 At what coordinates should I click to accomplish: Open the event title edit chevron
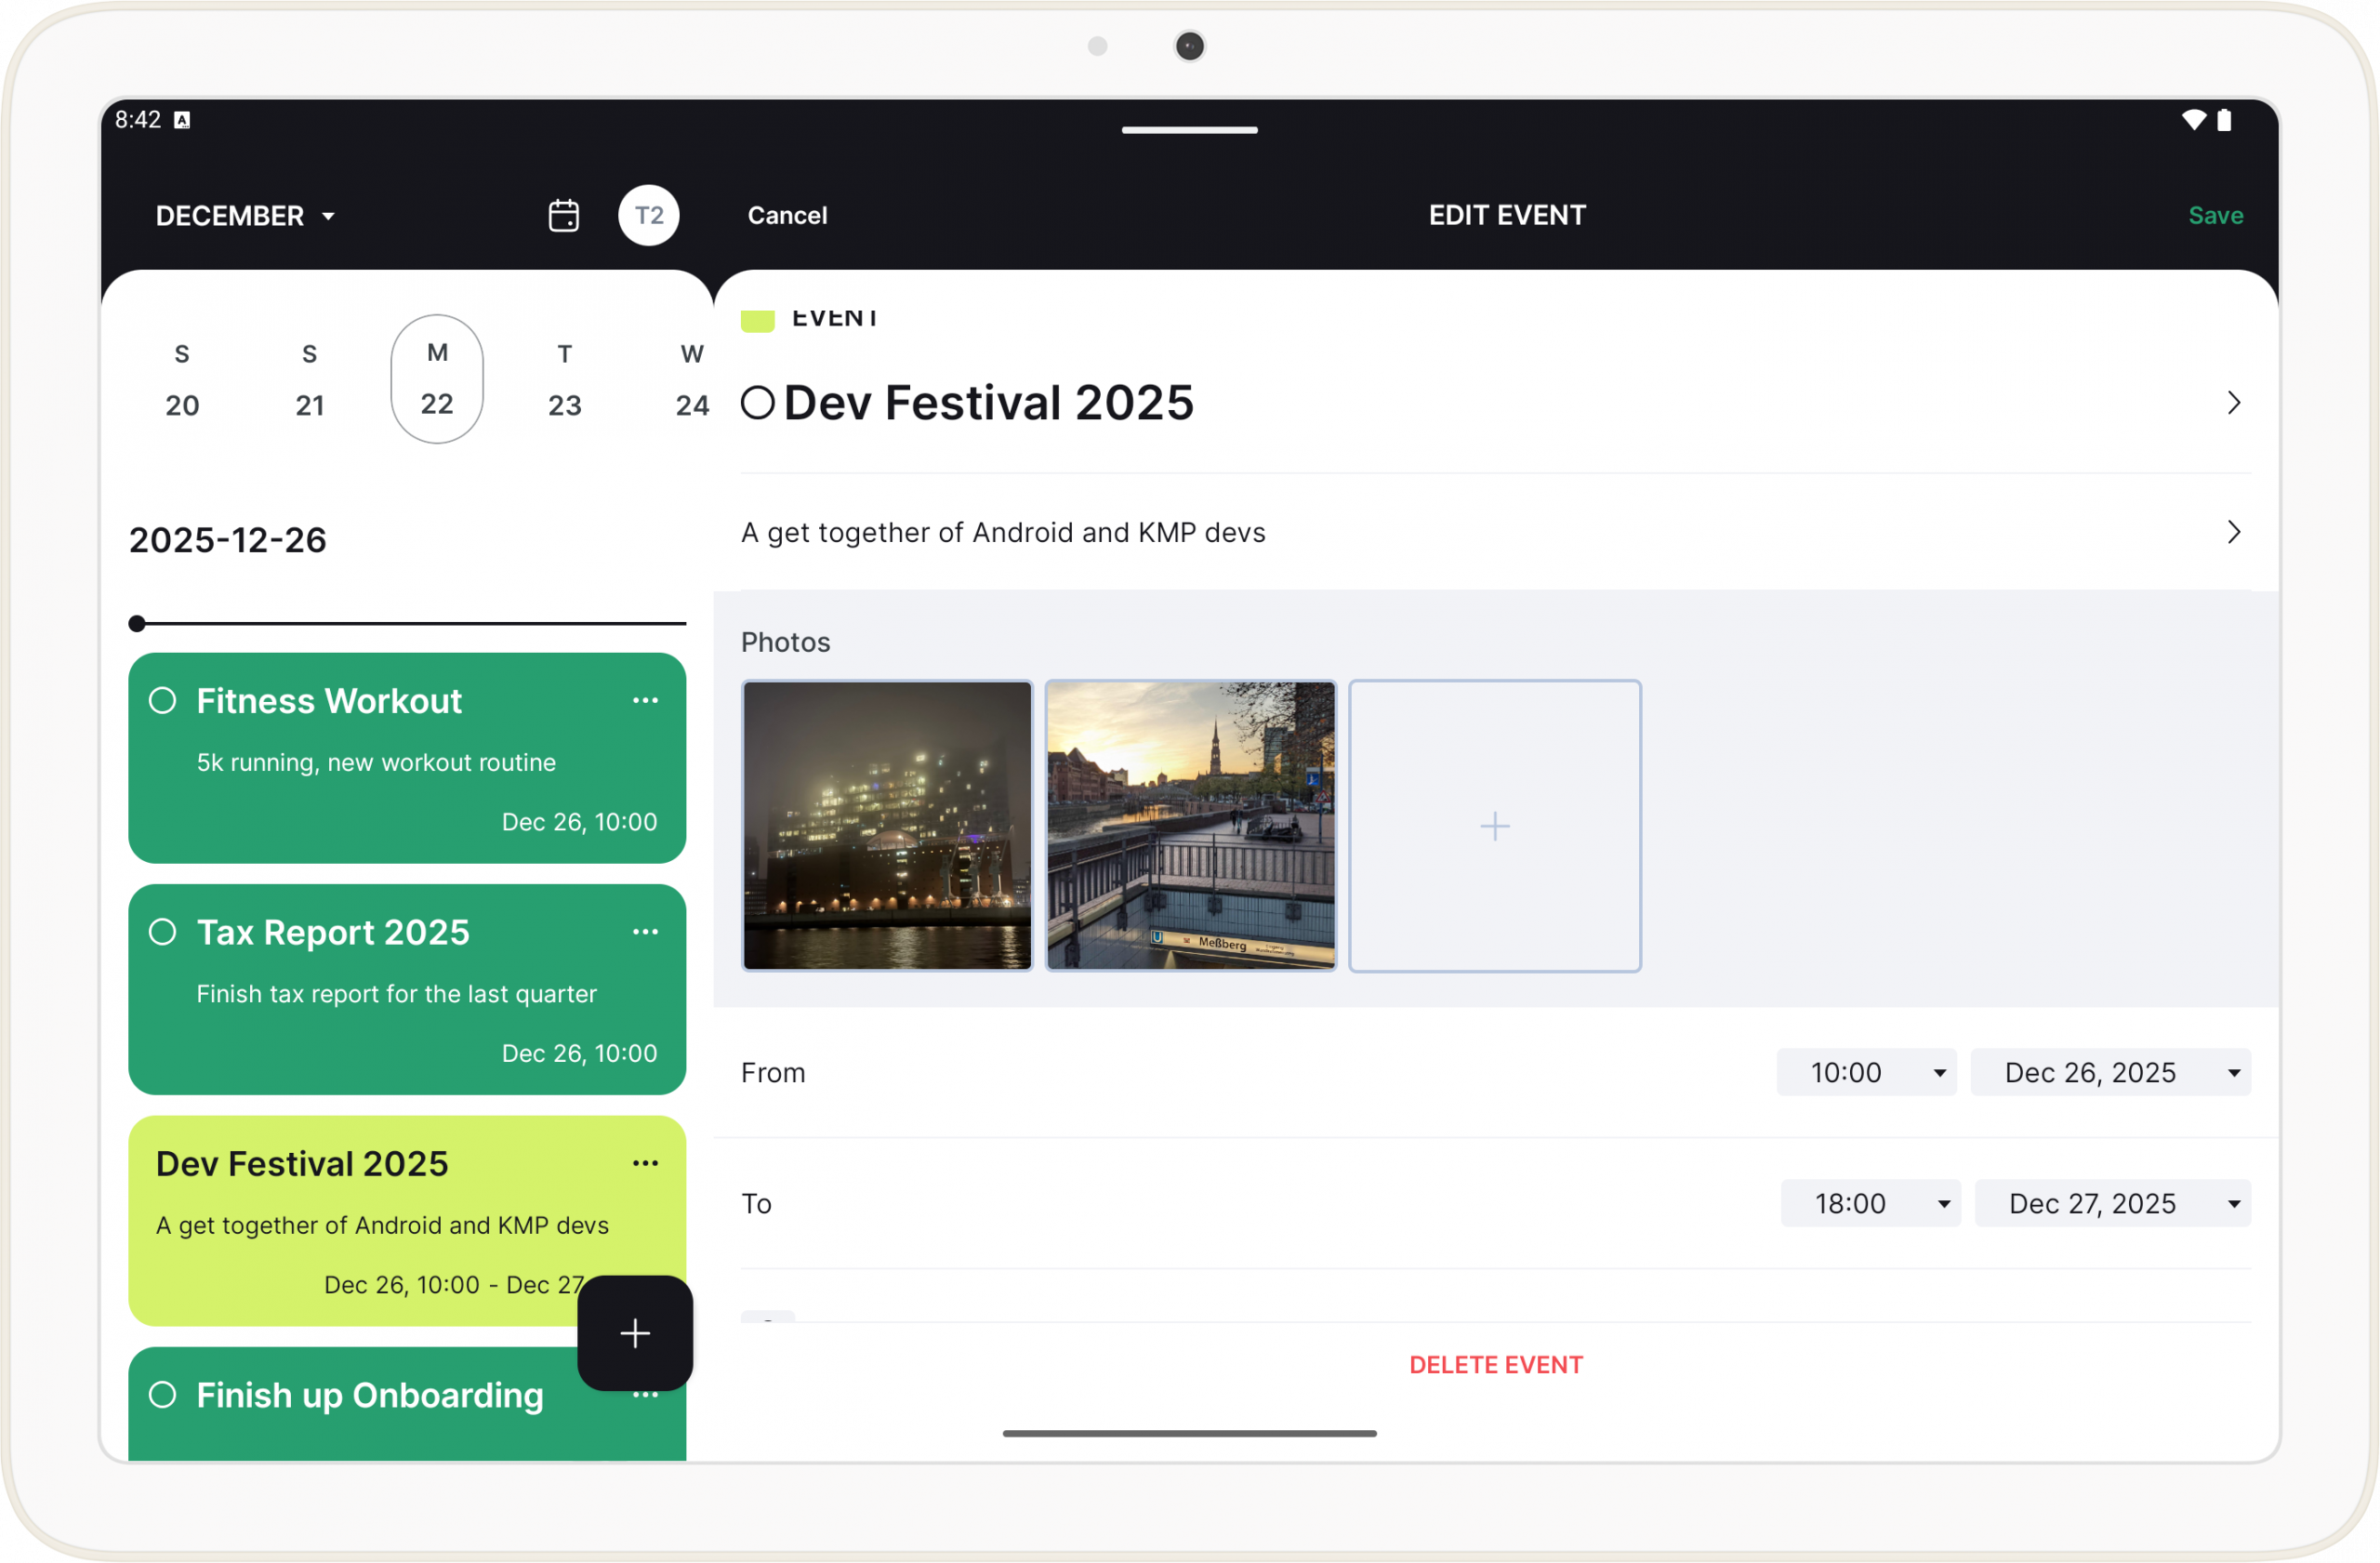click(2233, 403)
